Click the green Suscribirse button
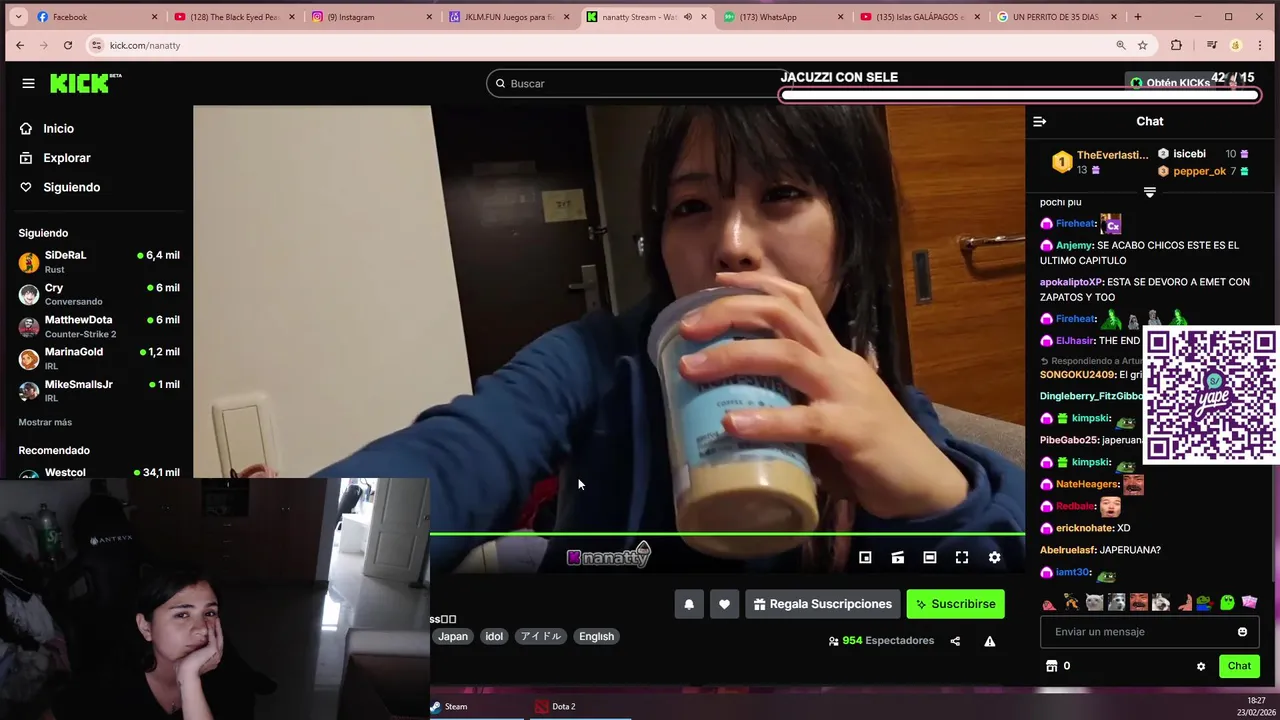The height and width of the screenshot is (720, 1280). coord(955,604)
